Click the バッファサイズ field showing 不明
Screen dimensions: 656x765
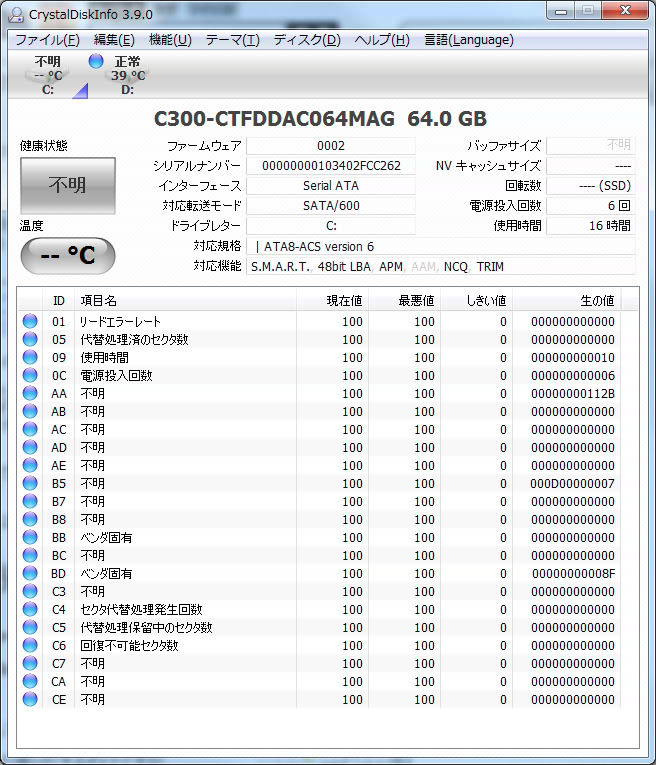[591, 145]
